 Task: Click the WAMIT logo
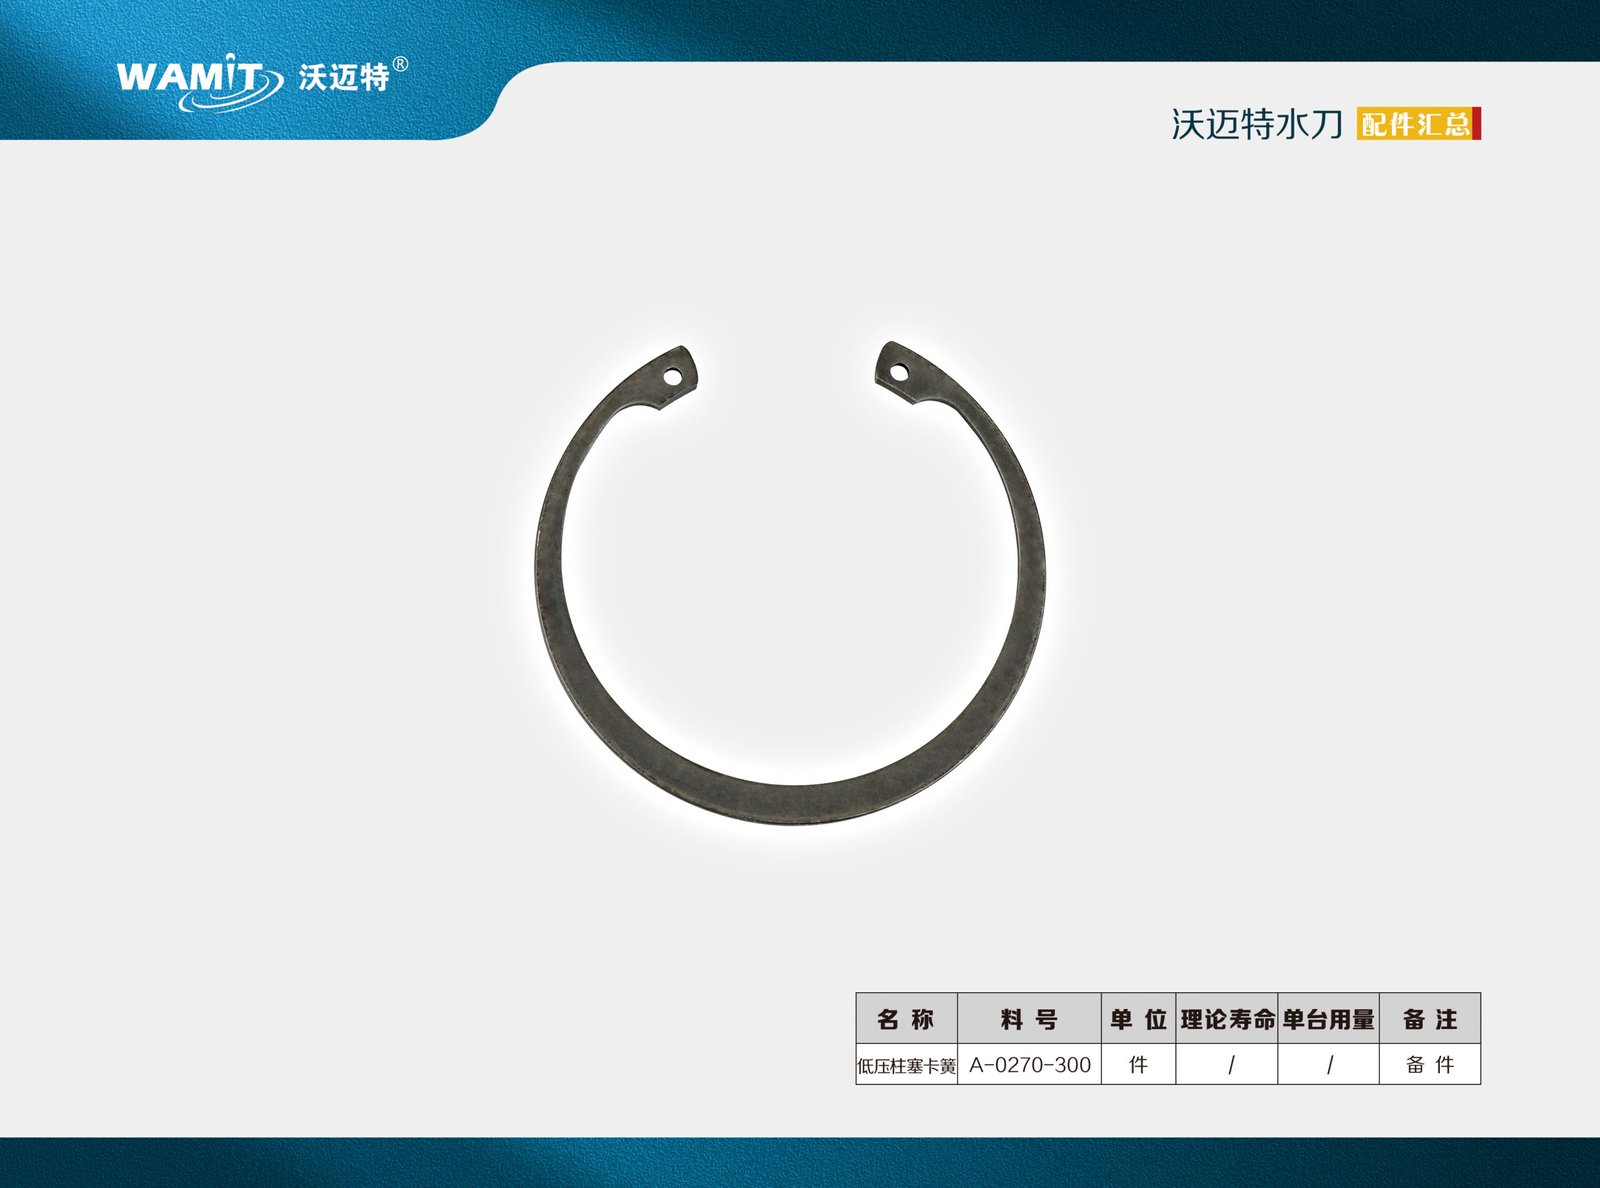pos(199,81)
